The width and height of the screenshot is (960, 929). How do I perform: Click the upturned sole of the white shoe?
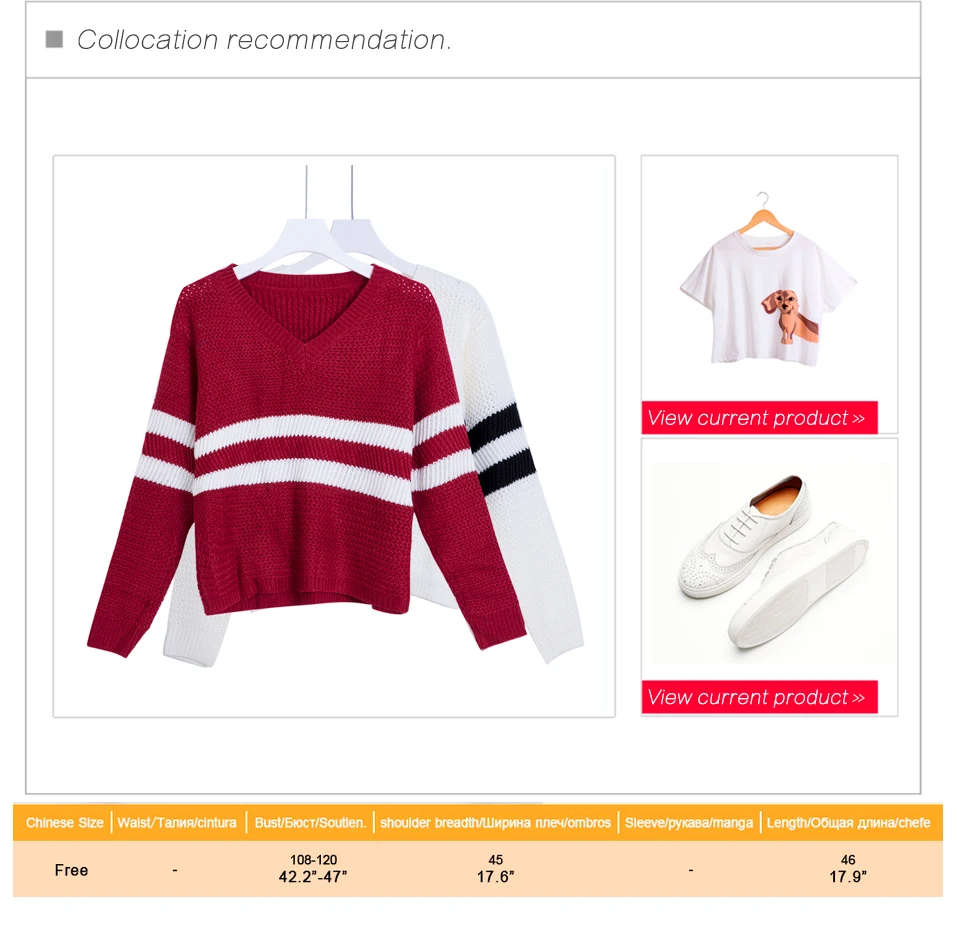(797, 587)
